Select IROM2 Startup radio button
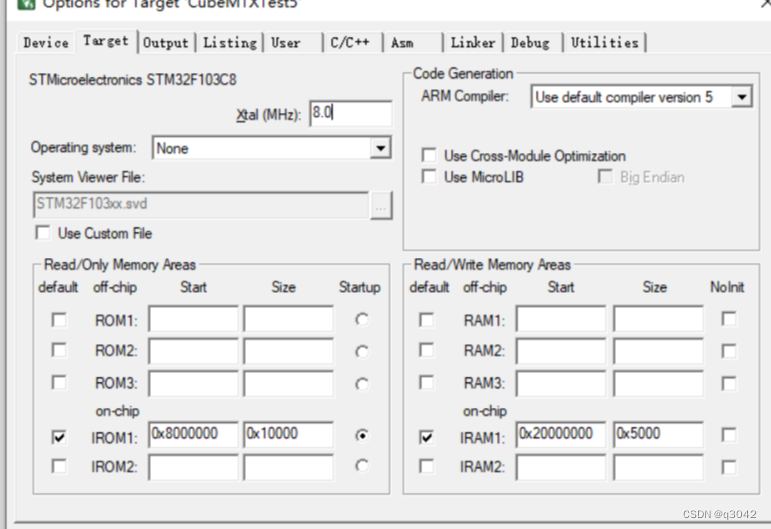This screenshot has height=529, width=771. (362, 465)
